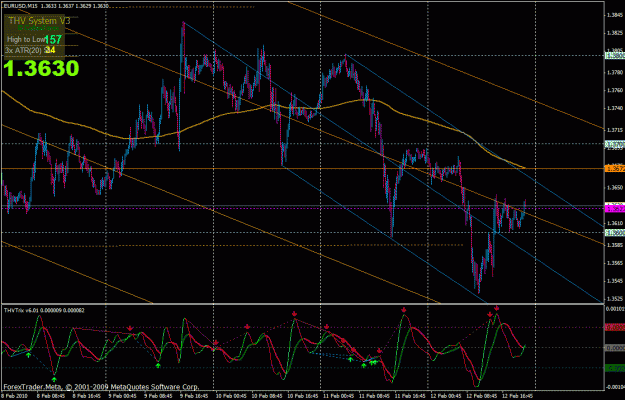Click the EURUSD,M15 chart title text
The height and width of the screenshot is (400, 625).
click(20, 6)
